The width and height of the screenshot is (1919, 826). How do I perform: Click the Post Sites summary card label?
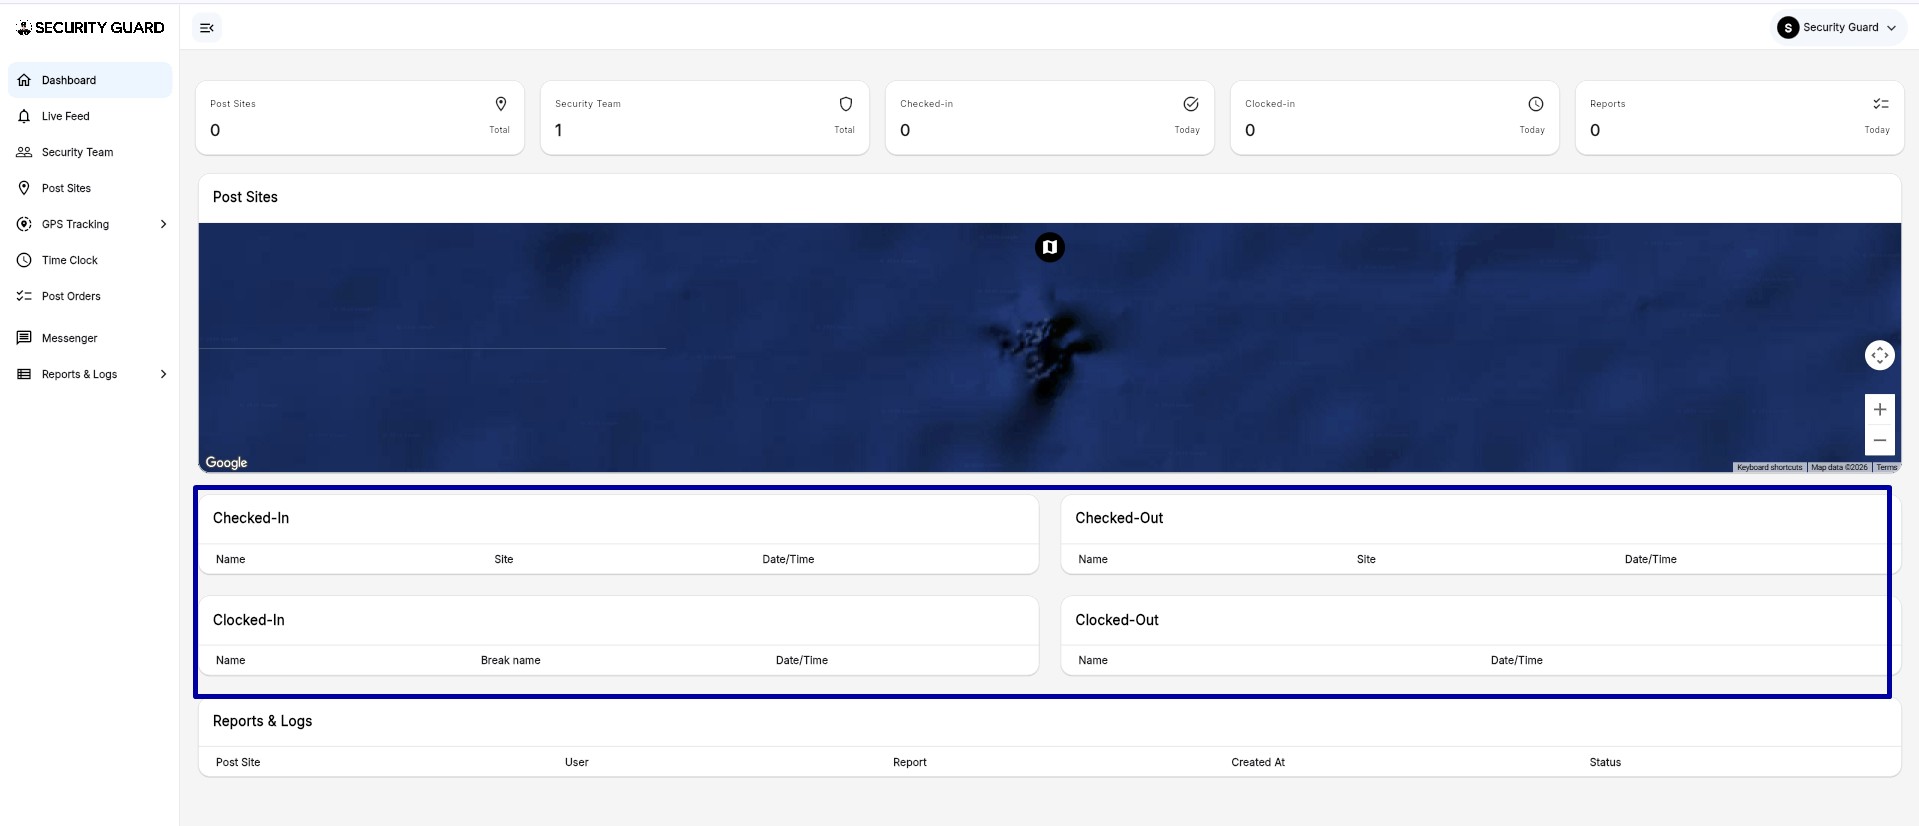click(x=233, y=104)
